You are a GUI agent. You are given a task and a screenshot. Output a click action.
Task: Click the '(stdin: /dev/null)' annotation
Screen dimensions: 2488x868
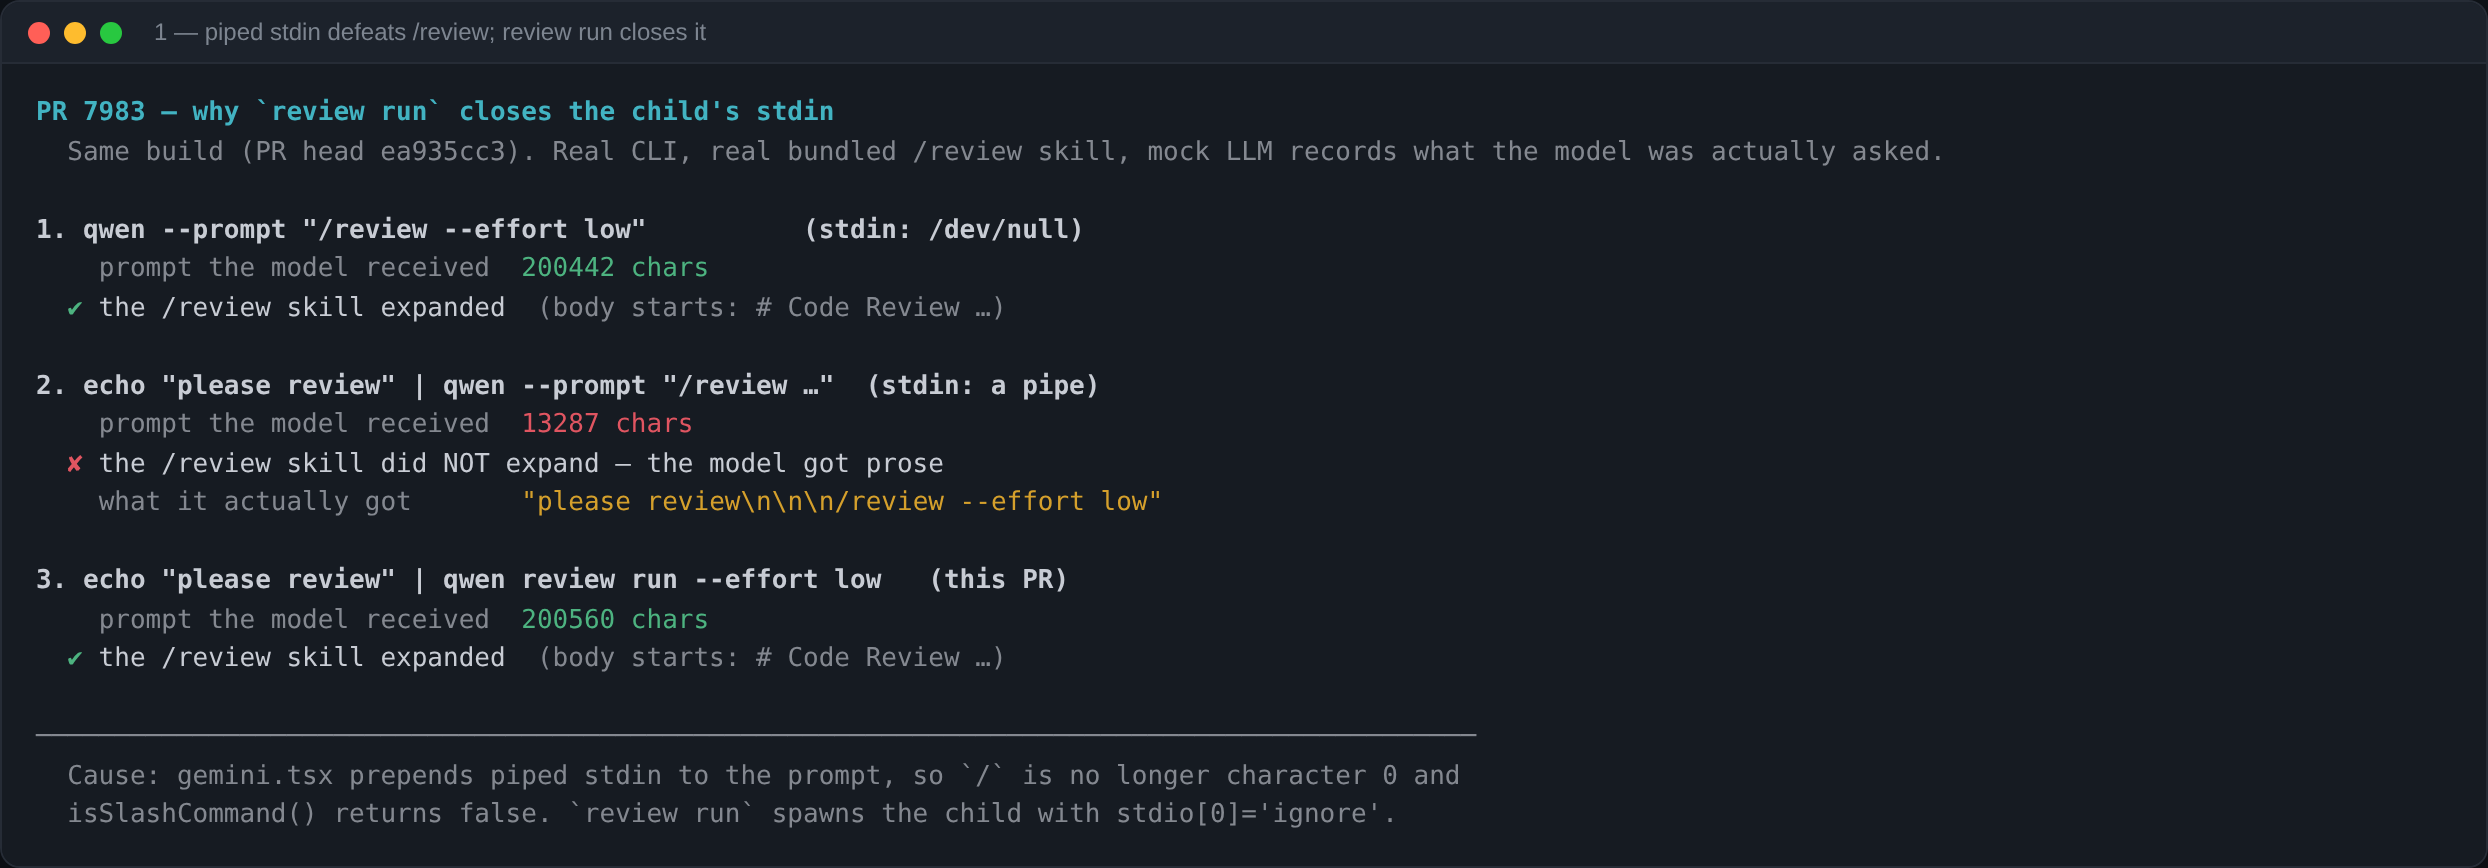(x=943, y=229)
